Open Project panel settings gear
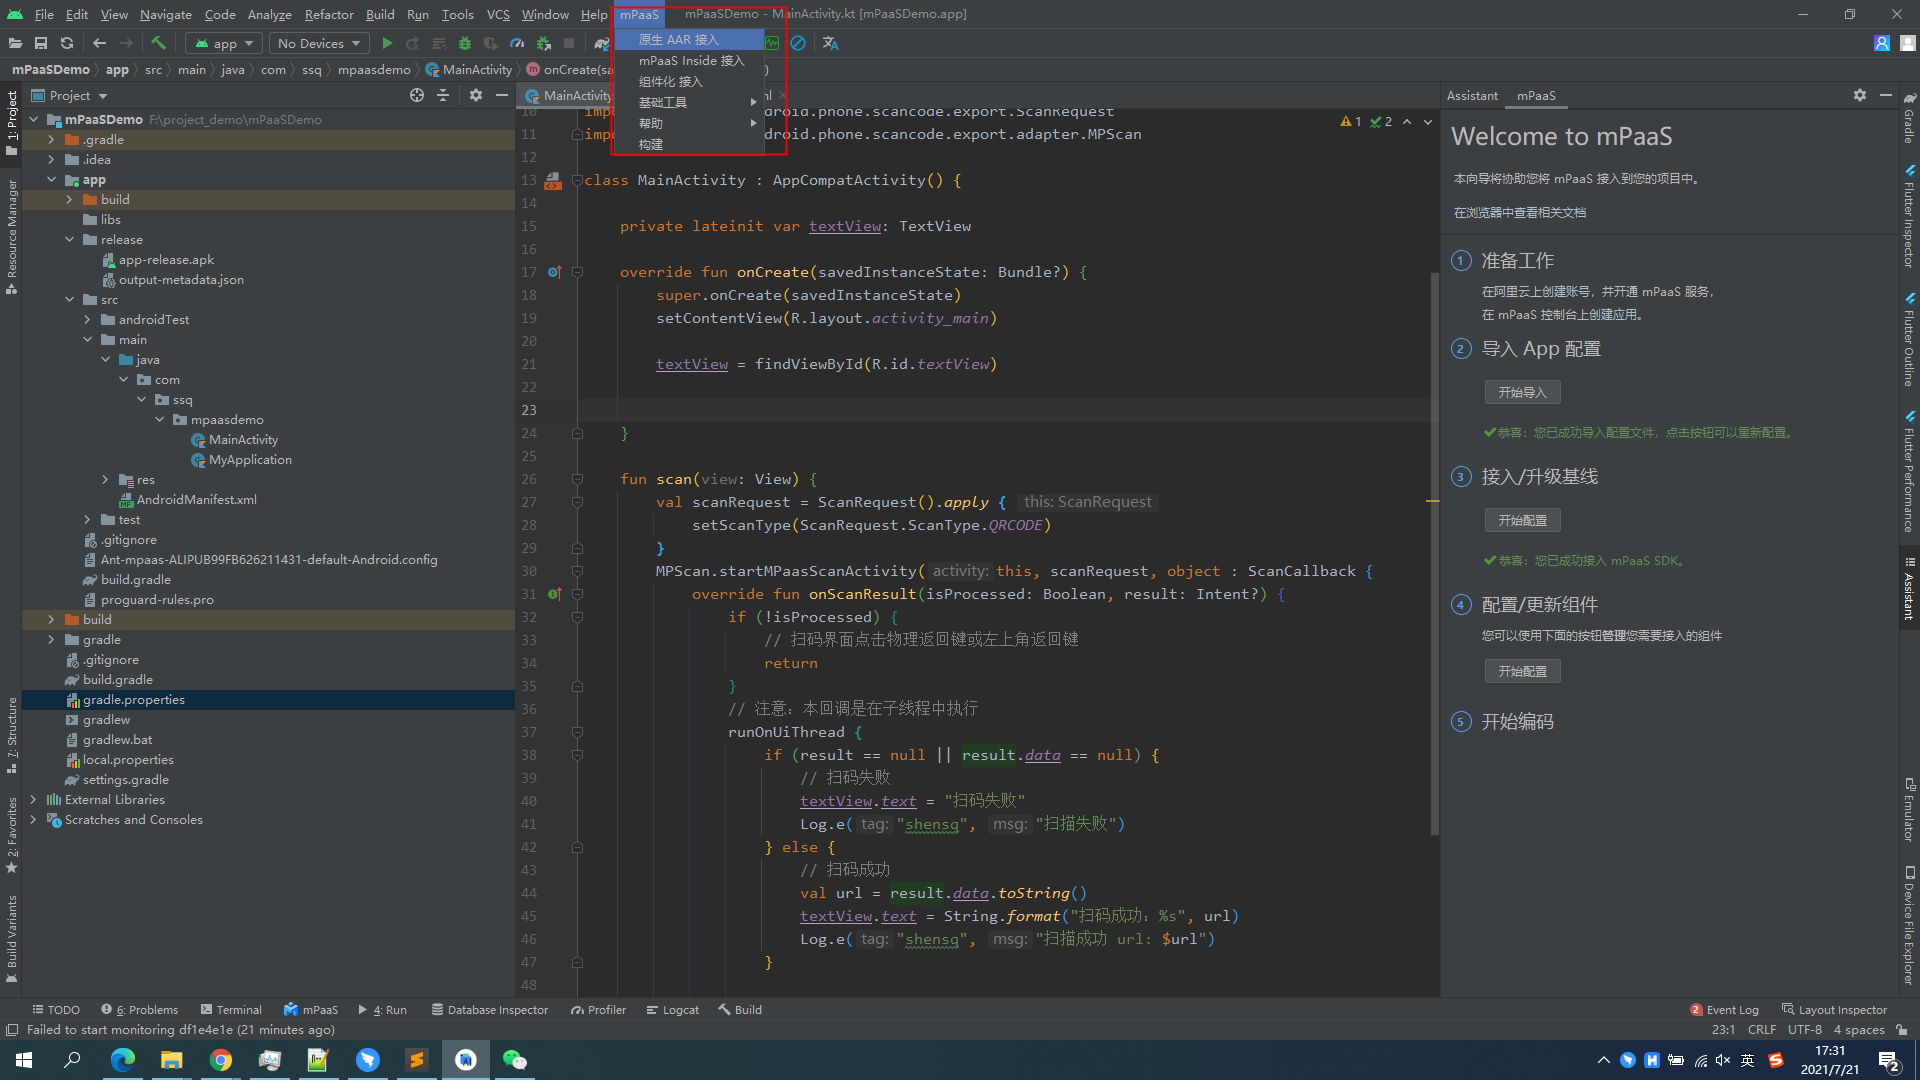Screen dimensions: 1920x1080 coord(476,95)
